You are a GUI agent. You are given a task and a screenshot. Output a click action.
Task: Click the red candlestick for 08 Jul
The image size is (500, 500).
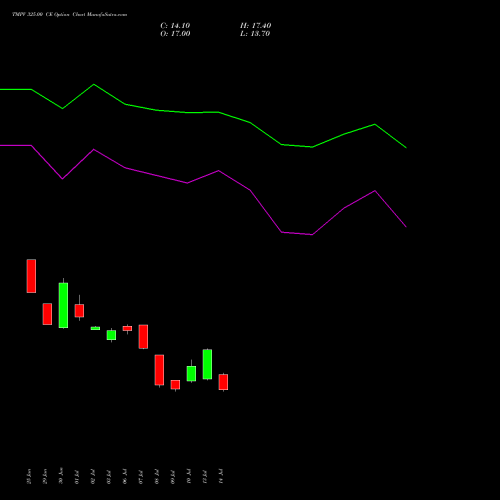(x=159, y=370)
